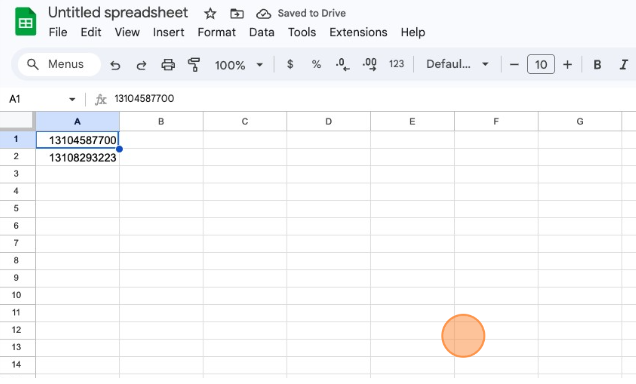The width and height of the screenshot is (636, 384).
Task: Select column C header
Action: [245, 122]
